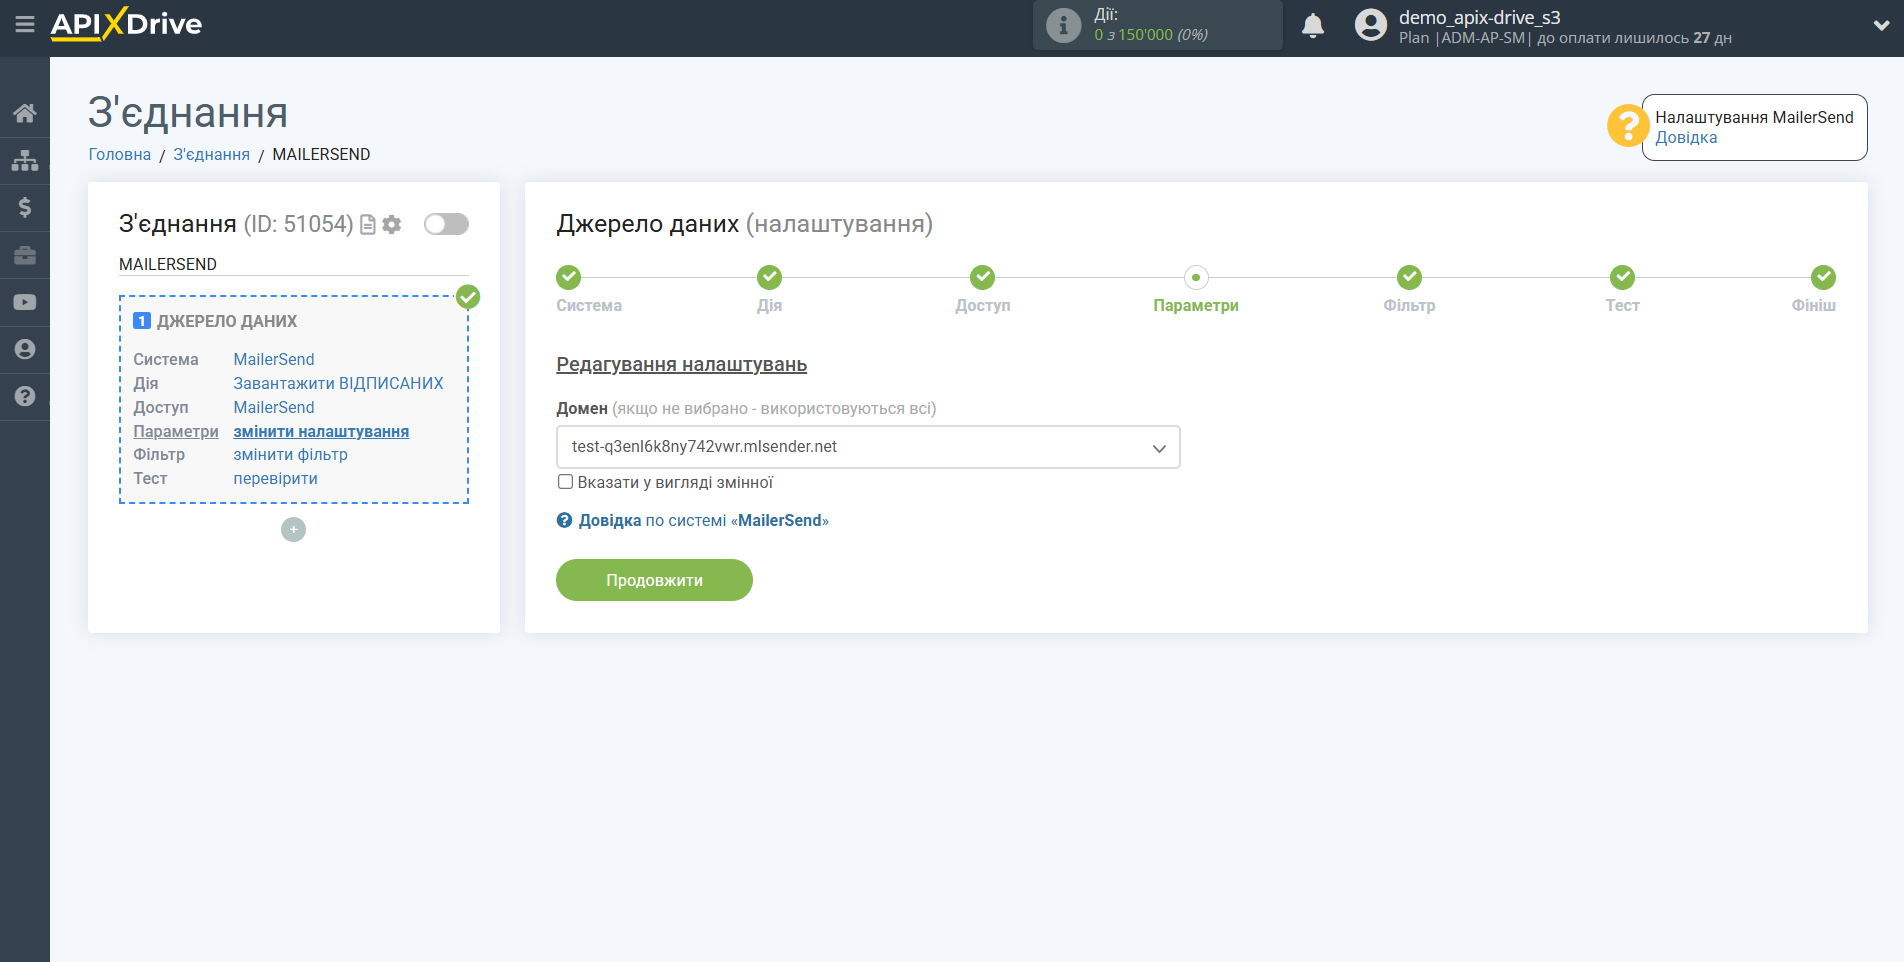Click the connection notes document icon
The image size is (1904, 962).
tap(368, 225)
